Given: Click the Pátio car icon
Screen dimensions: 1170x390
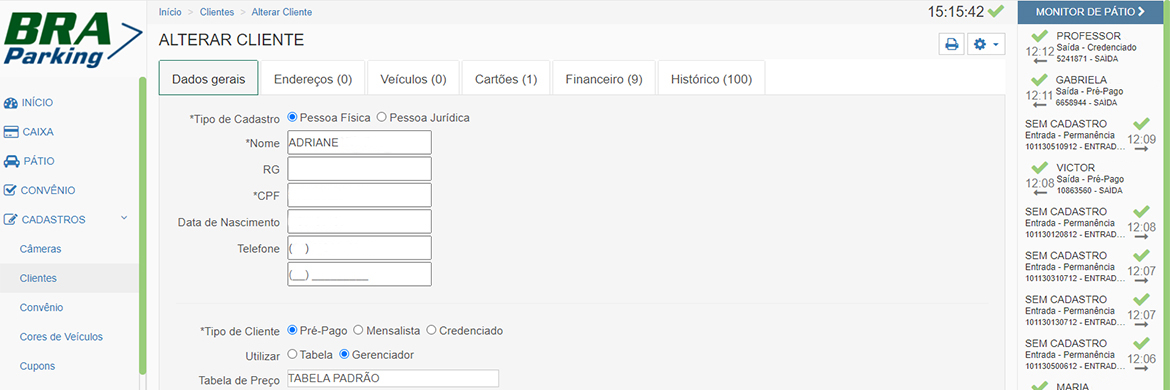Looking at the screenshot, I should (x=10, y=161).
